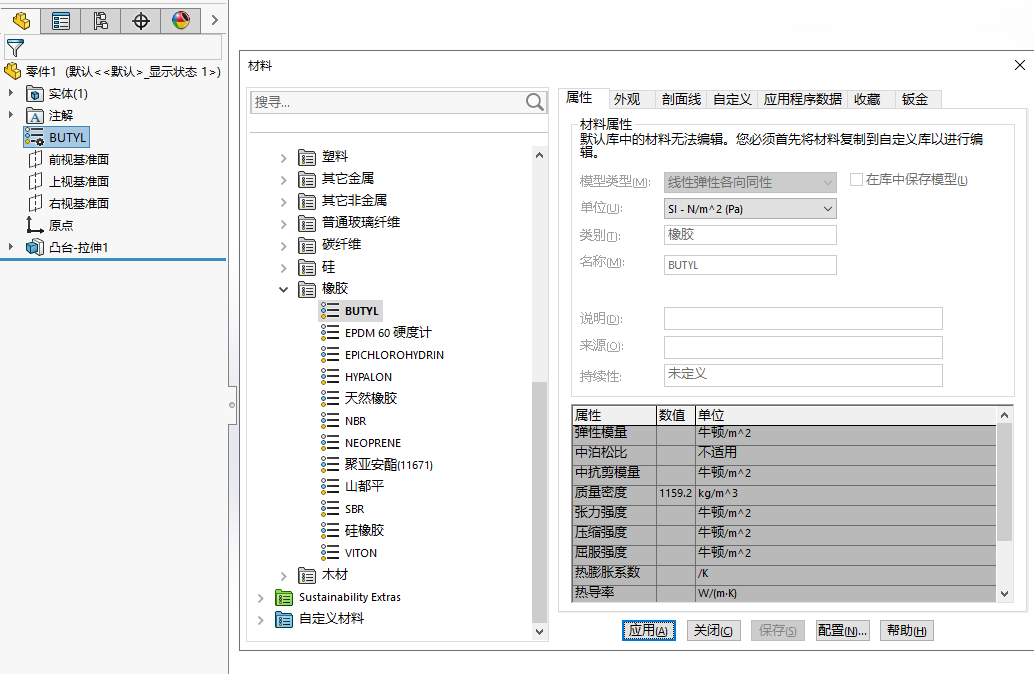
Task: Click the 上视基准面 plane icon
Action: pos(35,181)
